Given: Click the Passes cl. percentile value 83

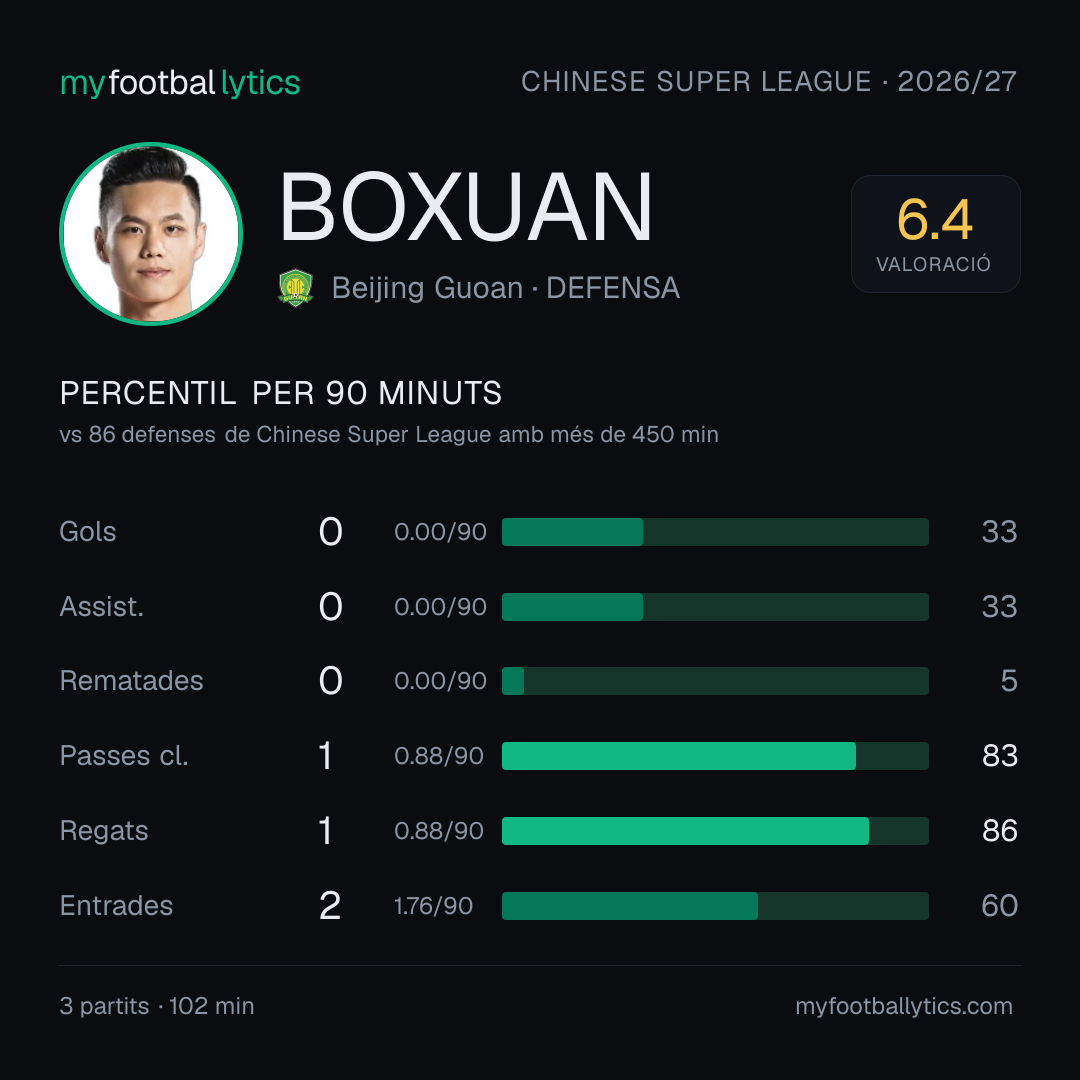Looking at the screenshot, I should (x=1000, y=756).
